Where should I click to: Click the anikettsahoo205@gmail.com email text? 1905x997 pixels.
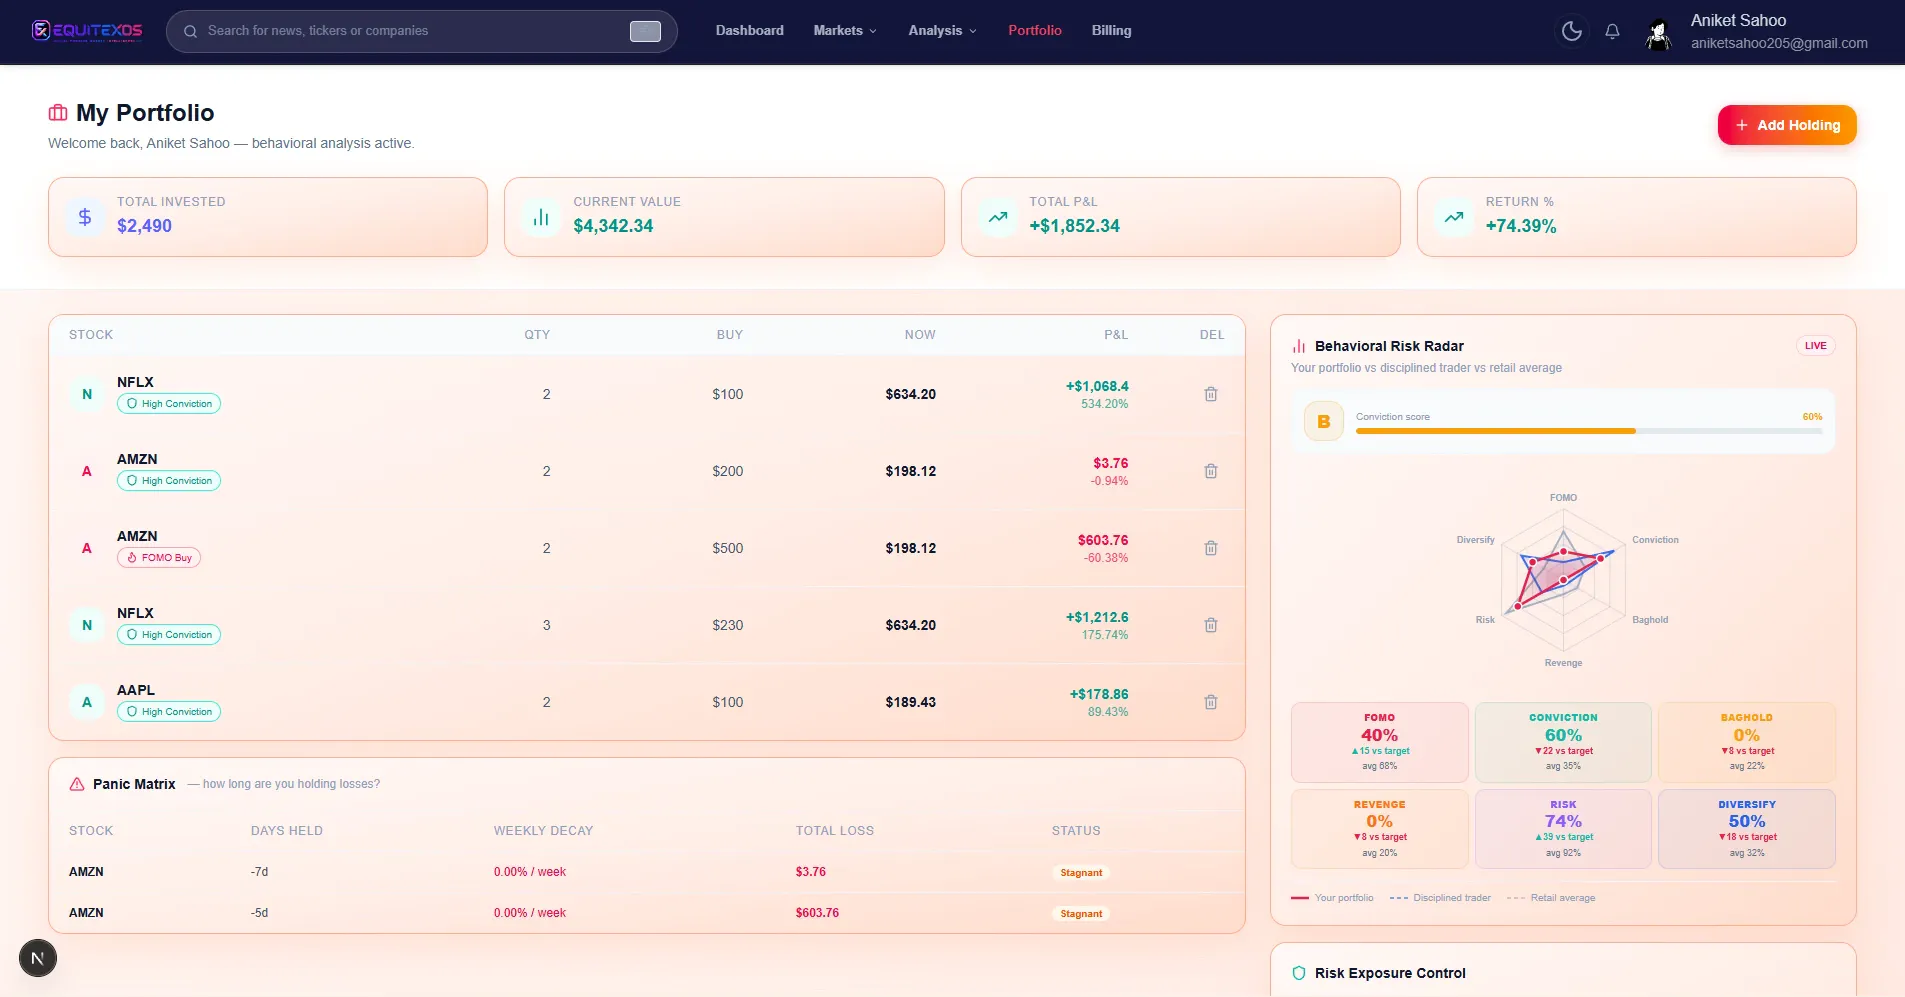[x=1779, y=43]
